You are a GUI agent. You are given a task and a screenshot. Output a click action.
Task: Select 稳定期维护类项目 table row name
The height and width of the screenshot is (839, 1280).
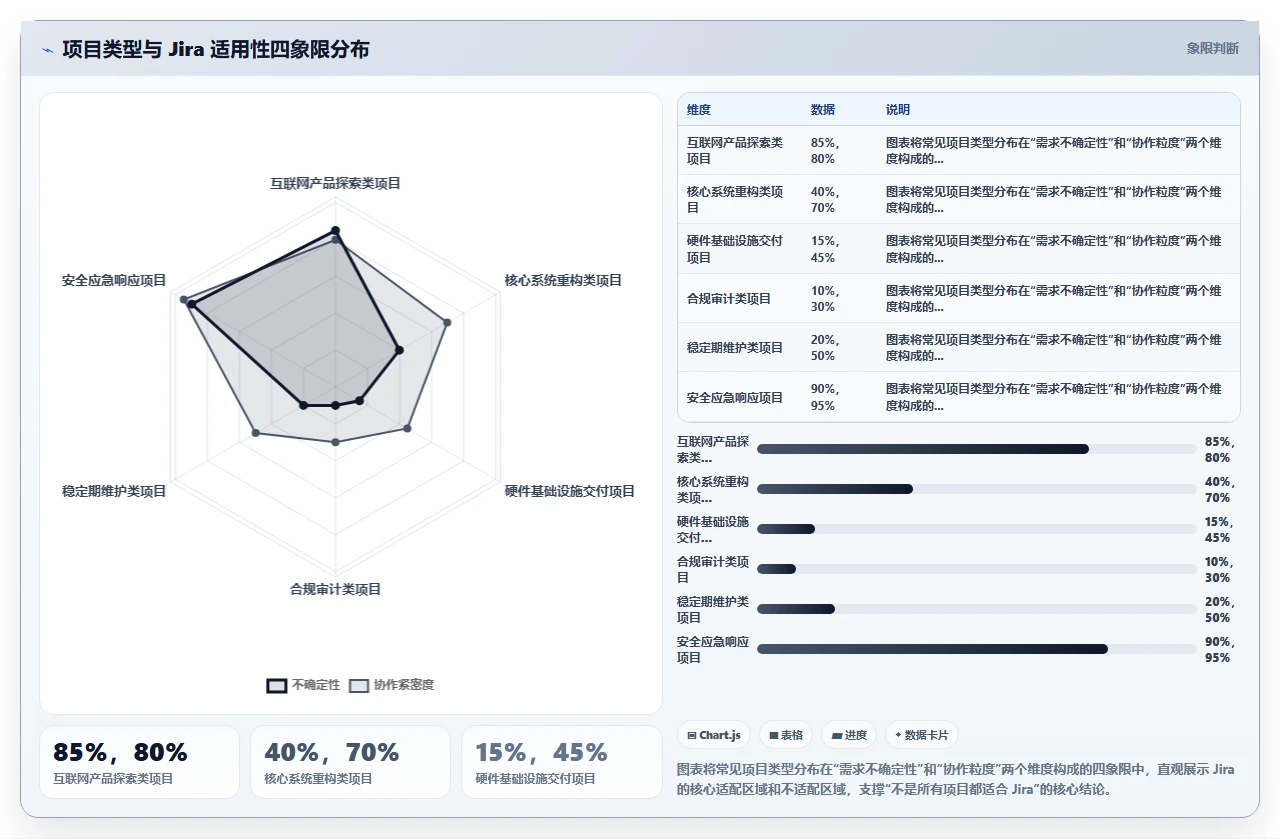pos(735,348)
